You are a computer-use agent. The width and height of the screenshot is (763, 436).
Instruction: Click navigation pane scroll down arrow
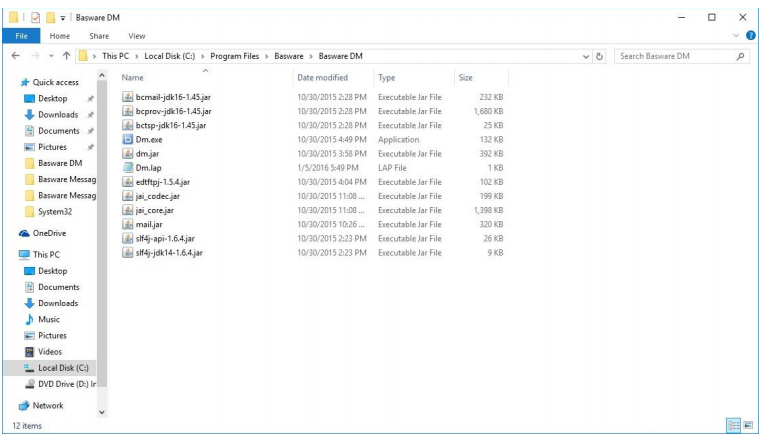tap(102, 412)
